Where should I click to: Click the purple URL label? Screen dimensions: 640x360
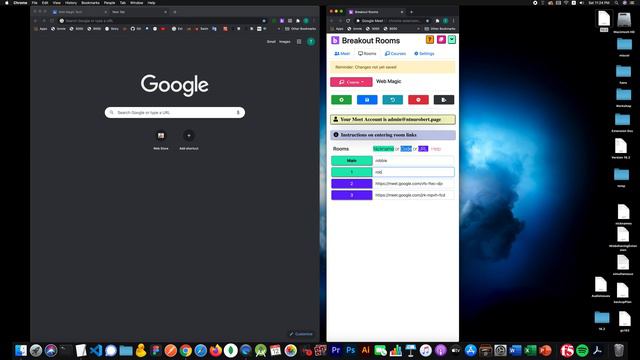[423, 149]
